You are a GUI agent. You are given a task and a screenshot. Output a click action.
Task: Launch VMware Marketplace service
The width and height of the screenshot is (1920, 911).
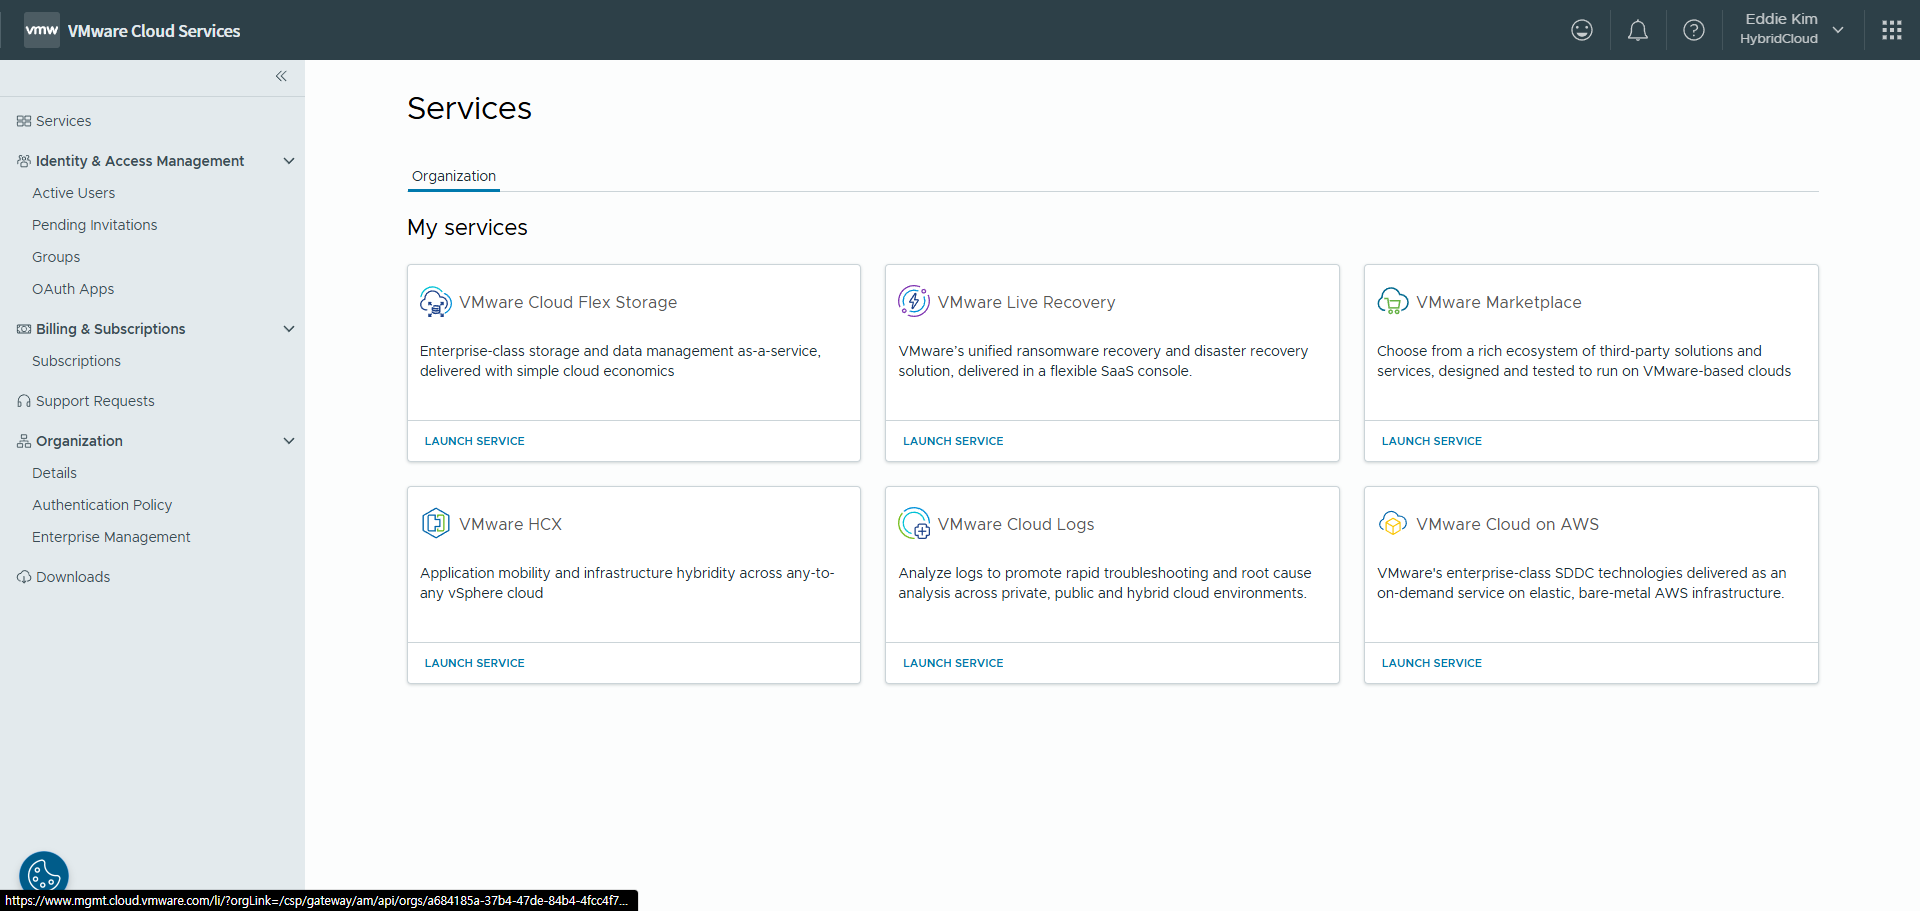pos(1432,441)
